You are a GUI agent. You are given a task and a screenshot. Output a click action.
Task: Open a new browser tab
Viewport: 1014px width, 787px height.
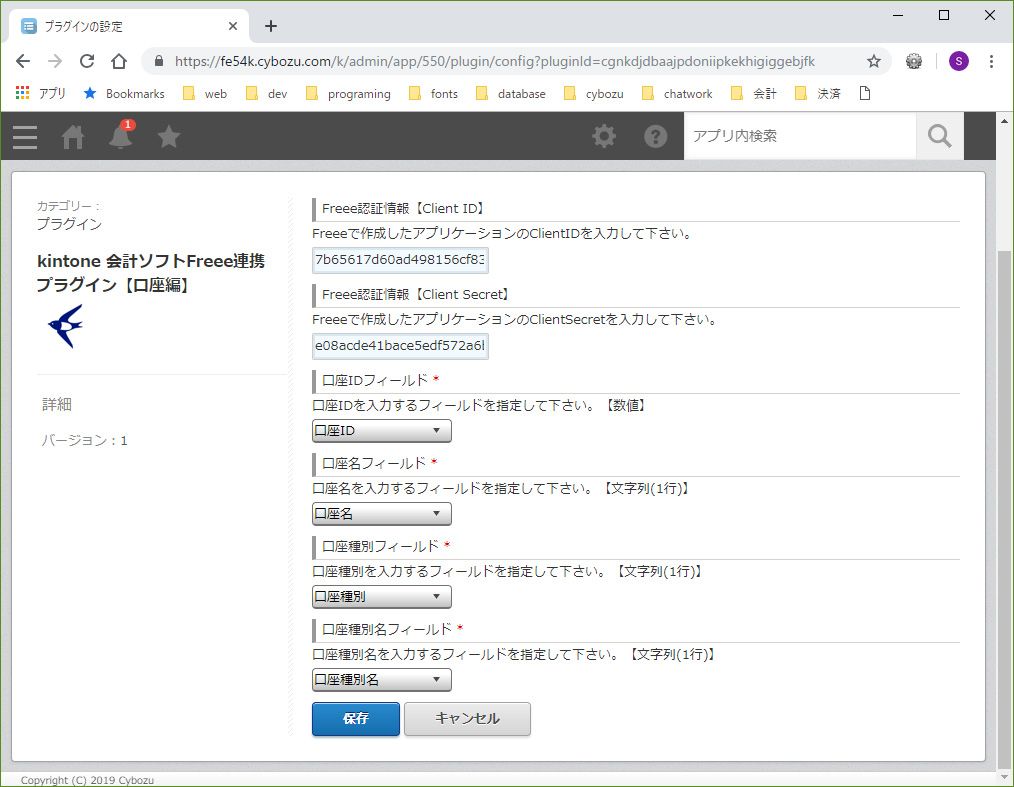click(271, 26)
